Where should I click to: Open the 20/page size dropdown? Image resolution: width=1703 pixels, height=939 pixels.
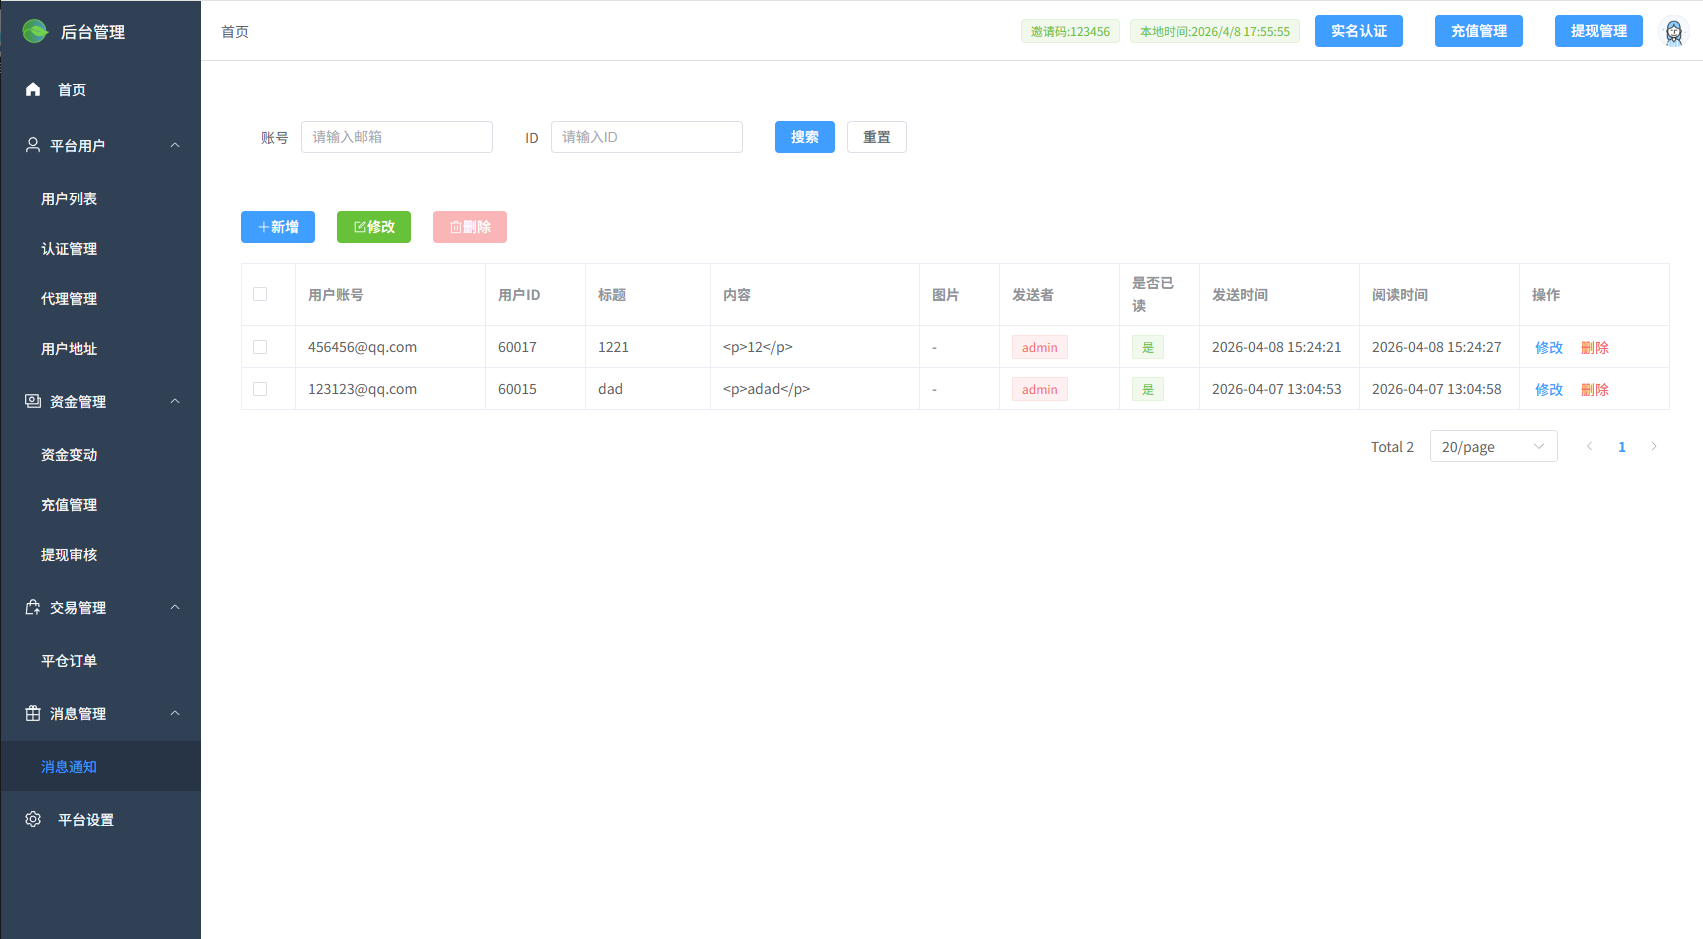tap(1493, 446)
